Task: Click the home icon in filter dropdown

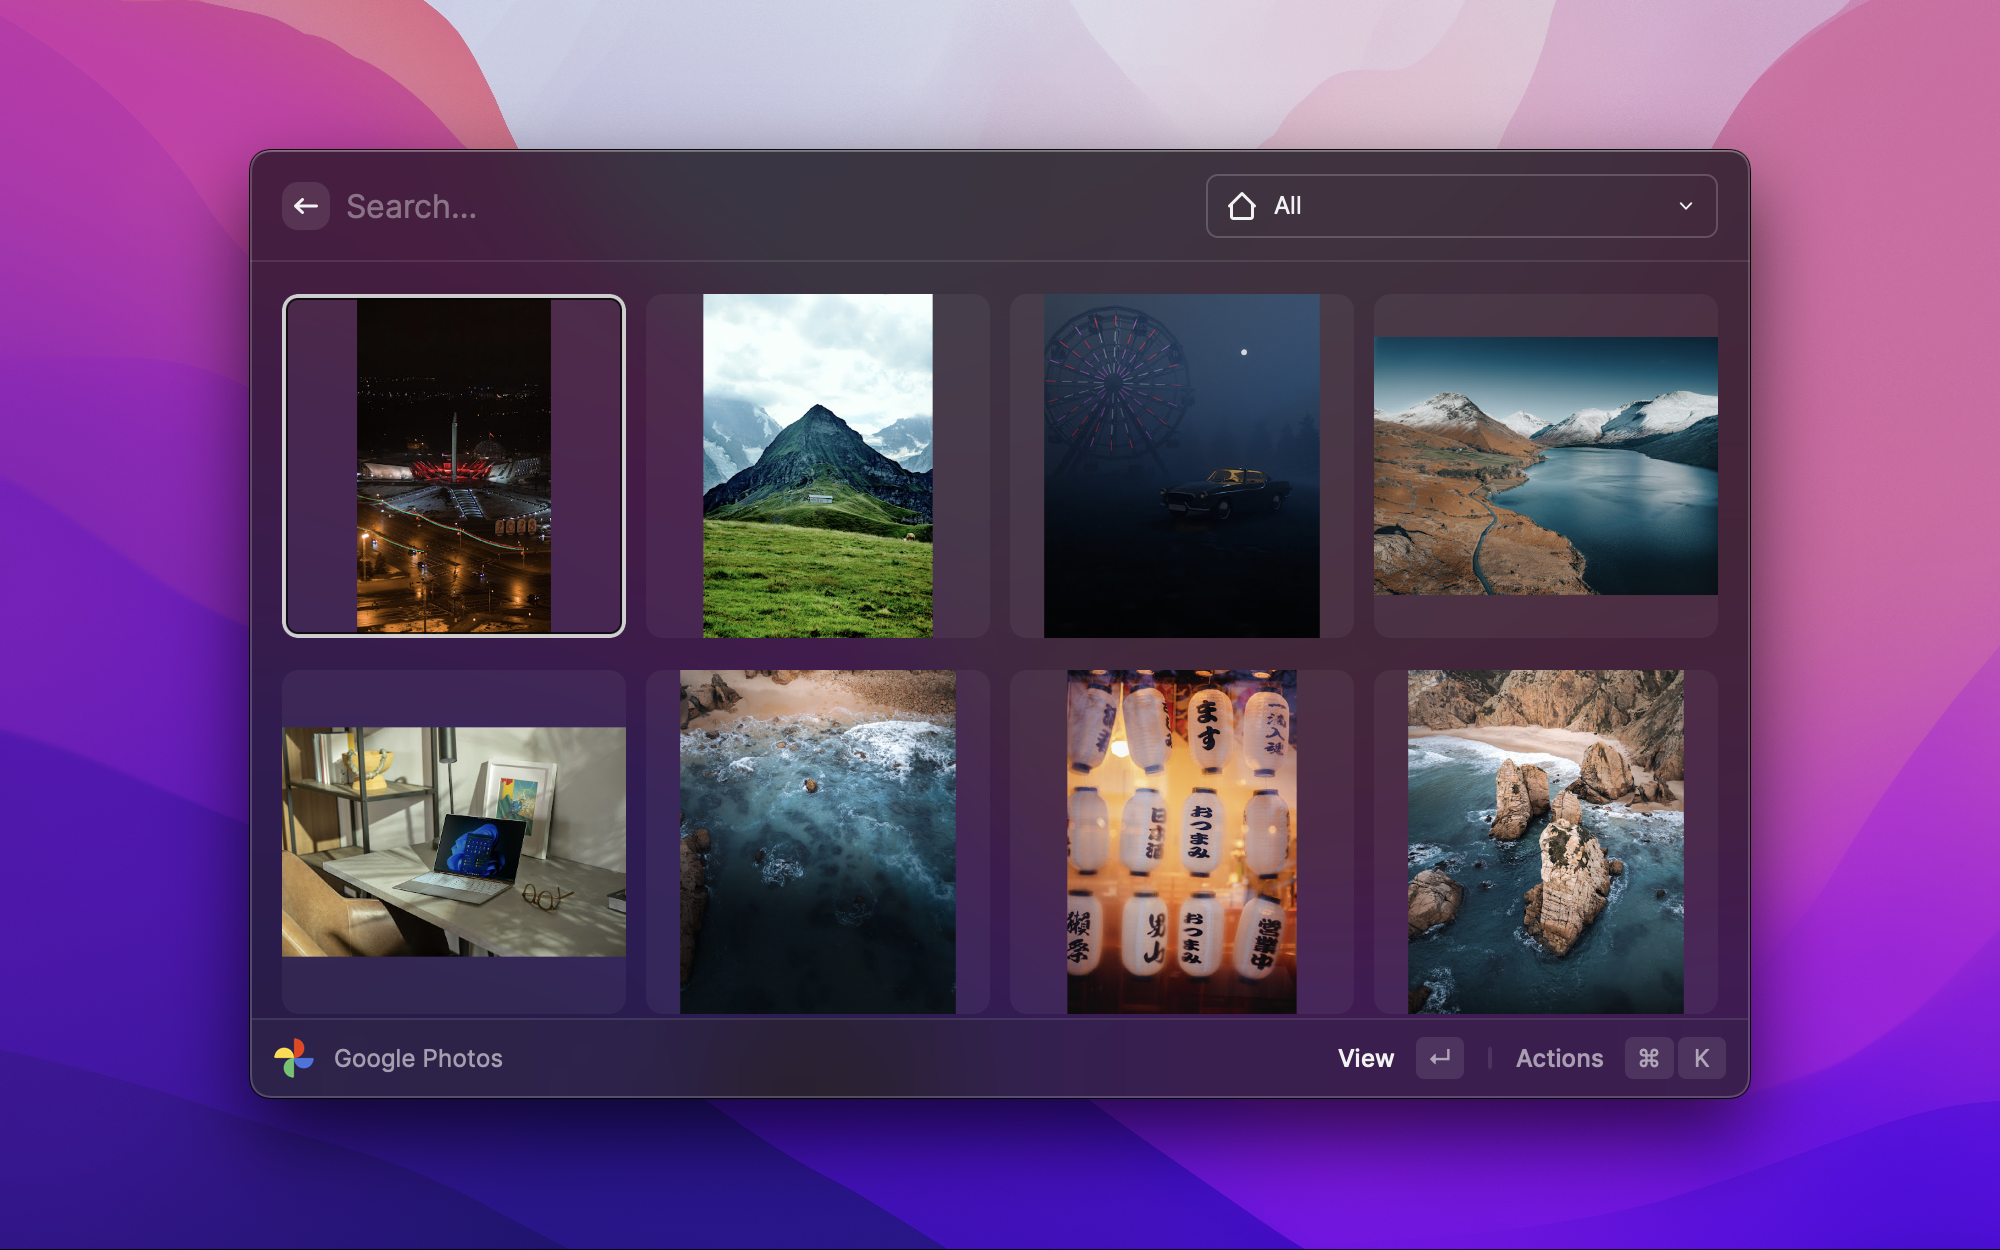Action: 1241,206
